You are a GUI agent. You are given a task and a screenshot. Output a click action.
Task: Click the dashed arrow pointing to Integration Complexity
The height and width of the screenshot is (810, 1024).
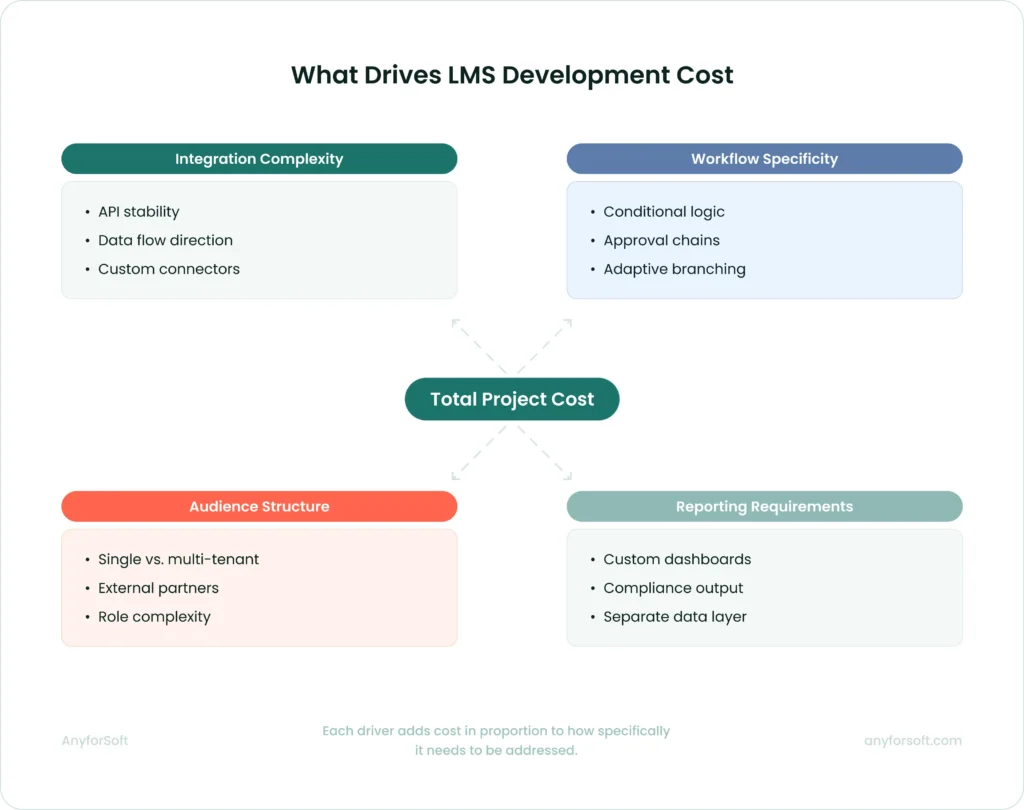click(470, 338)
